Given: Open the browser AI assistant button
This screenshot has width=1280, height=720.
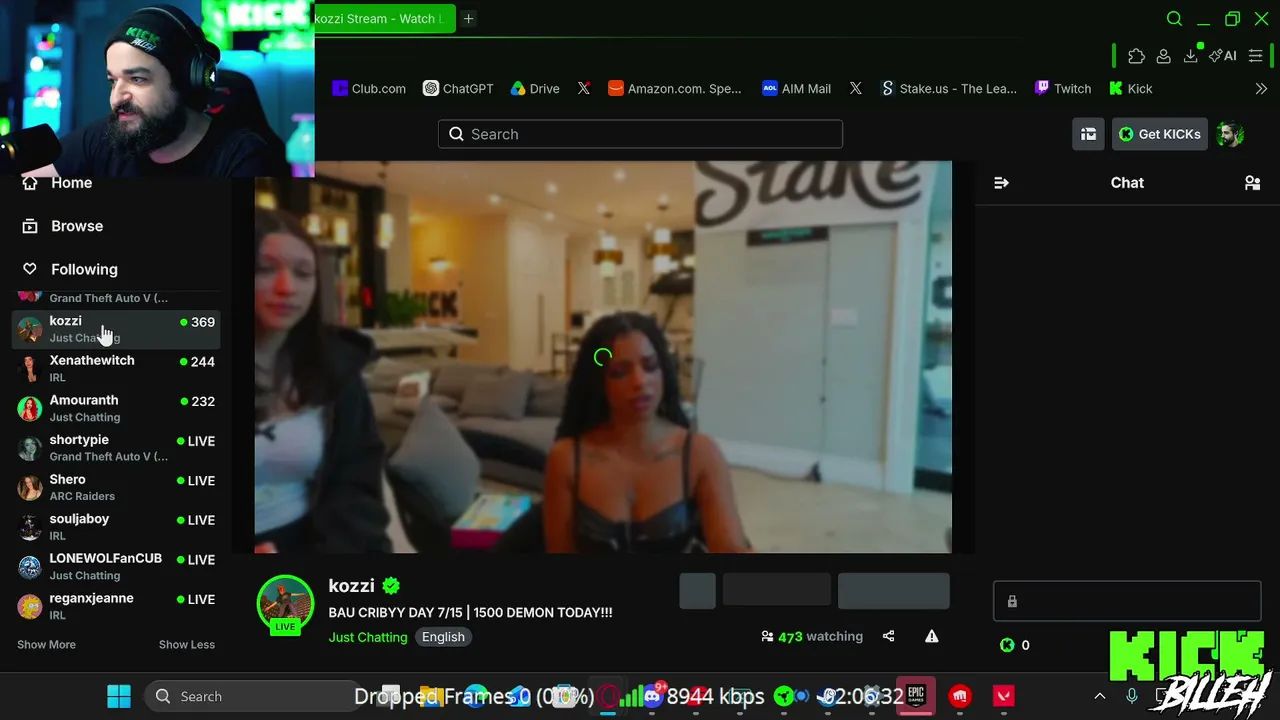Looking at the screenshot, I should (1223, 56).
